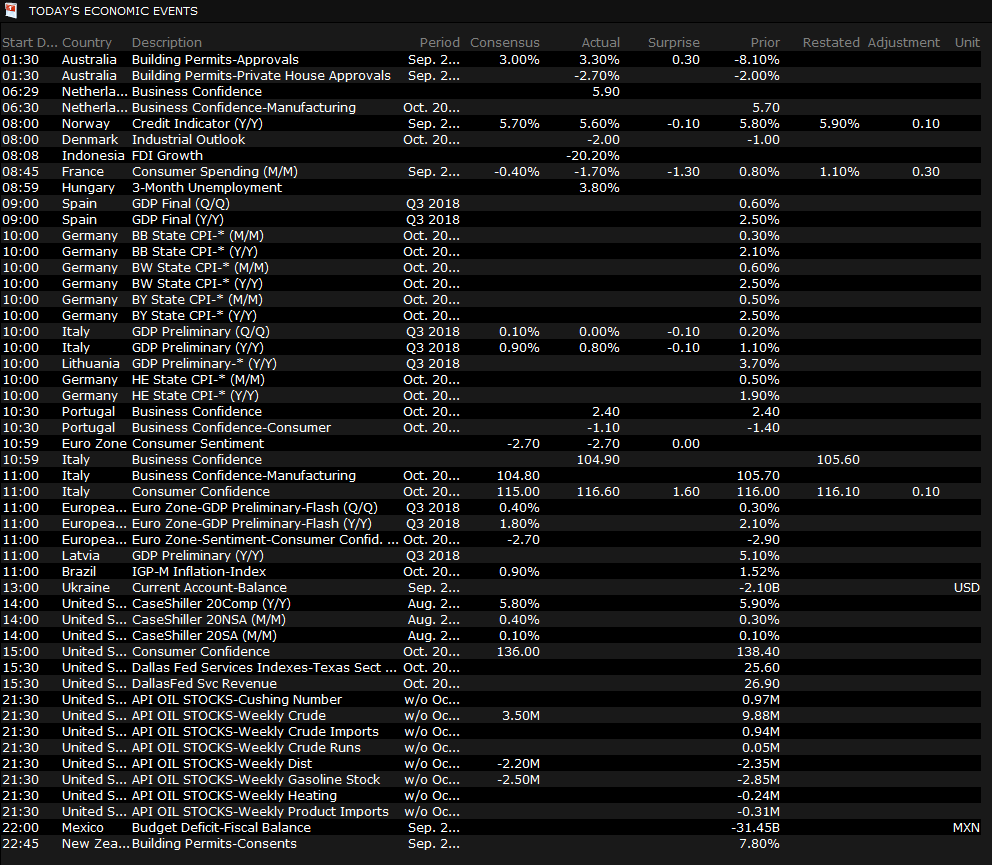The image size is (992, 865).
Task: Select the Mexico Budget Deficit-Fiscal Balance row
Action: (x=221, y=828)
